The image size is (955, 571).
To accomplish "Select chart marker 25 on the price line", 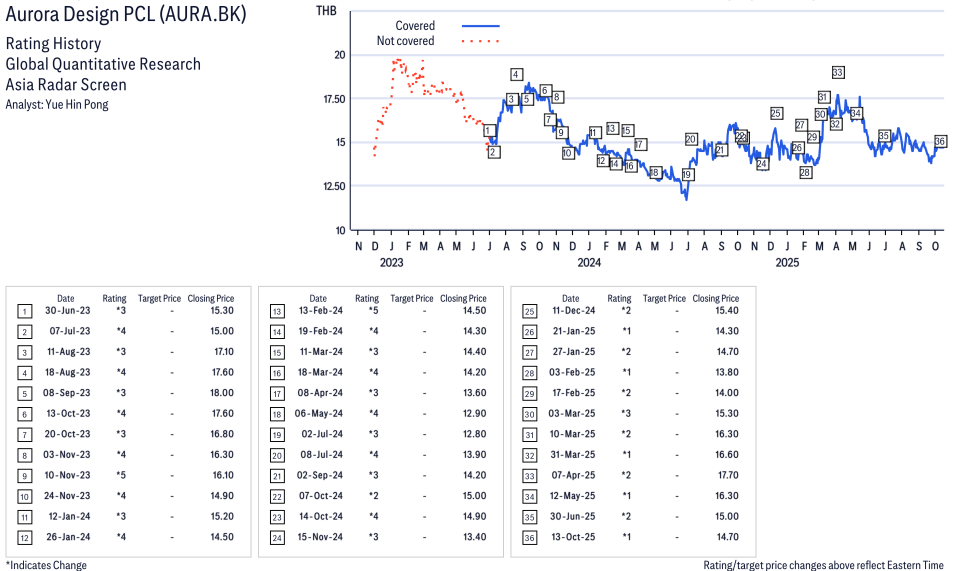I will point(776,113).
